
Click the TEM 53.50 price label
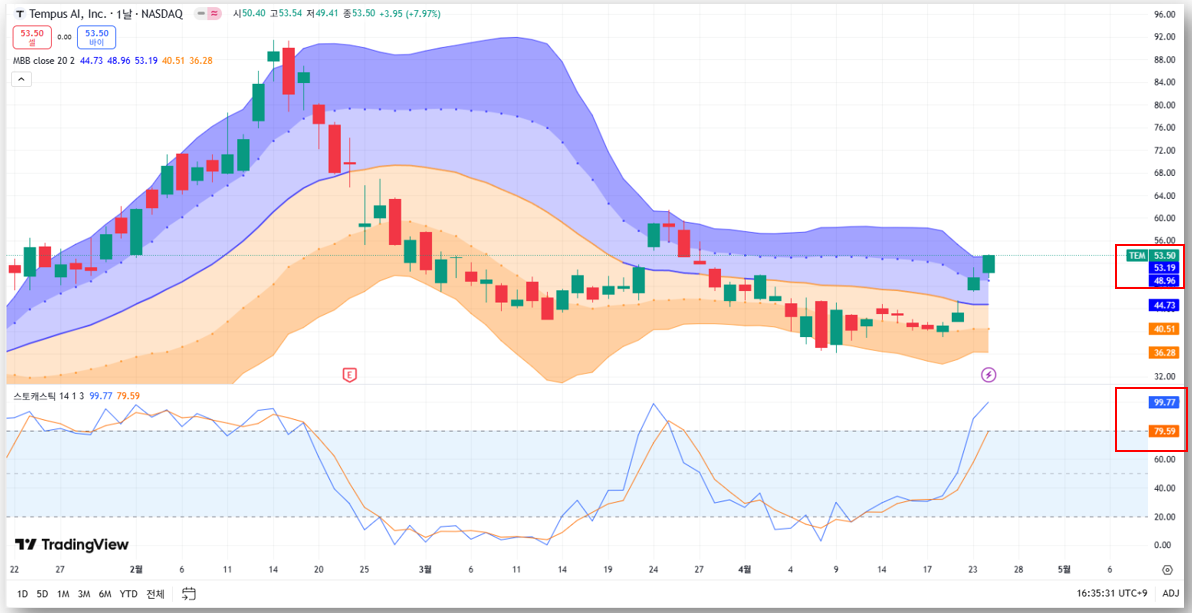(x=1153, y=256)
